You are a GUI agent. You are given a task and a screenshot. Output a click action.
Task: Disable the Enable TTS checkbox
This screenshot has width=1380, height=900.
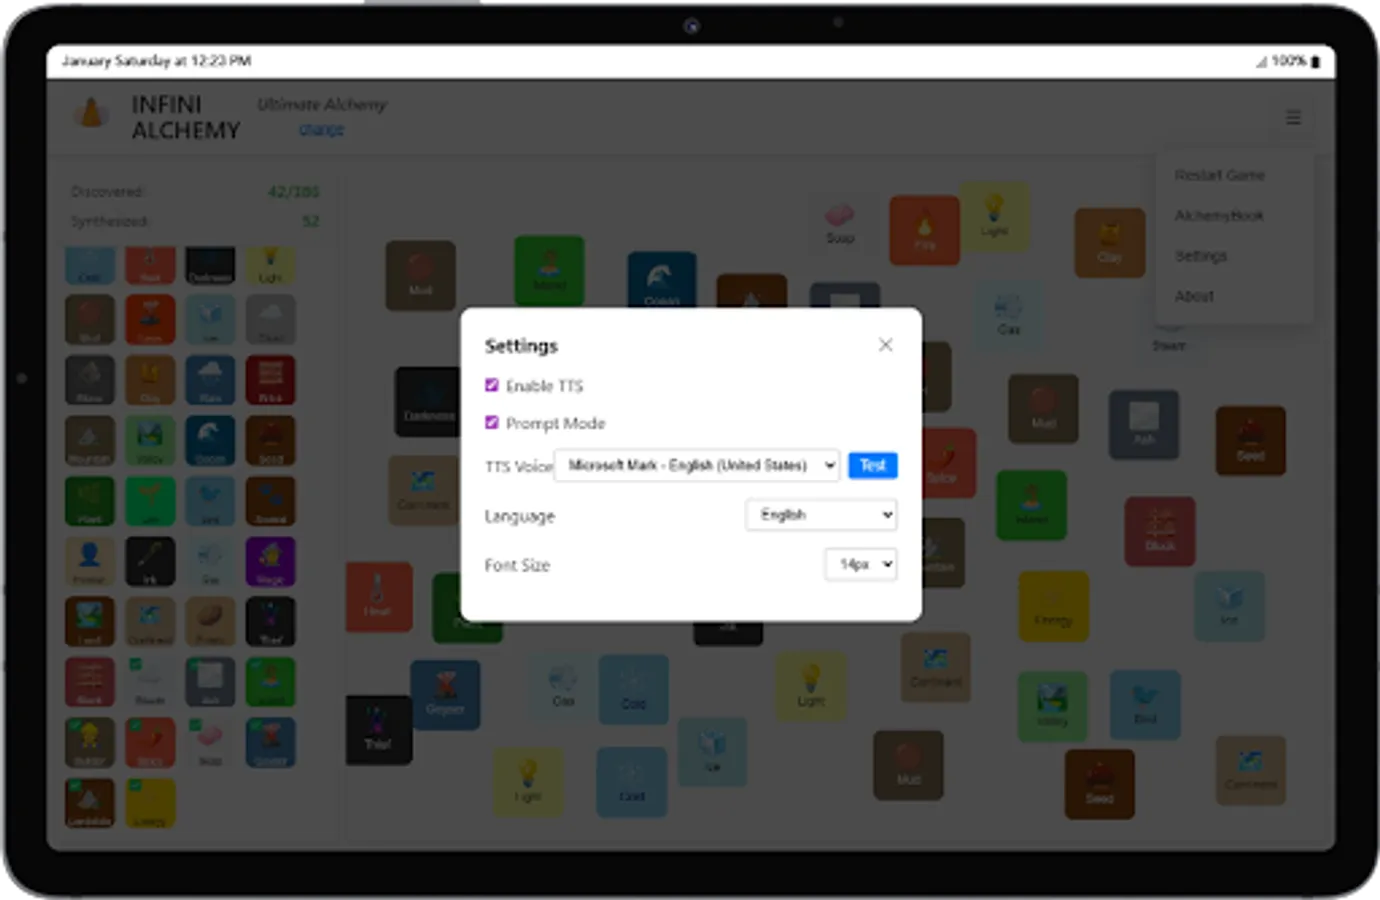click(491, 385)
